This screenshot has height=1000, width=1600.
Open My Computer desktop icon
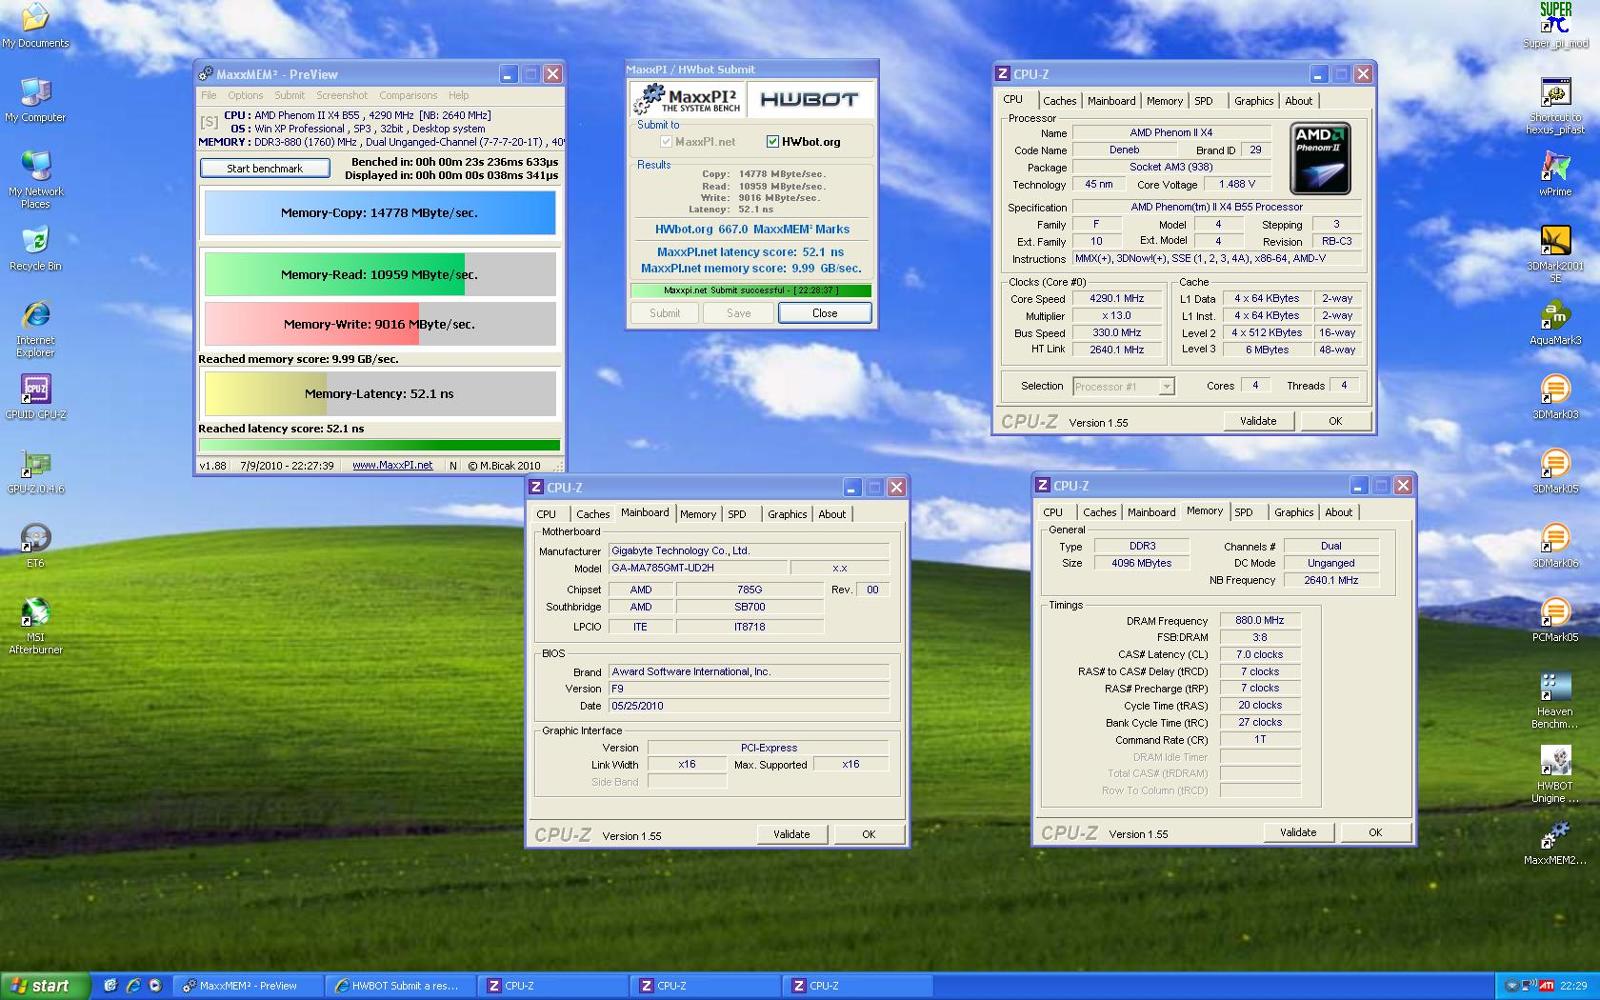pyautogui.click(x=35, y=100)
